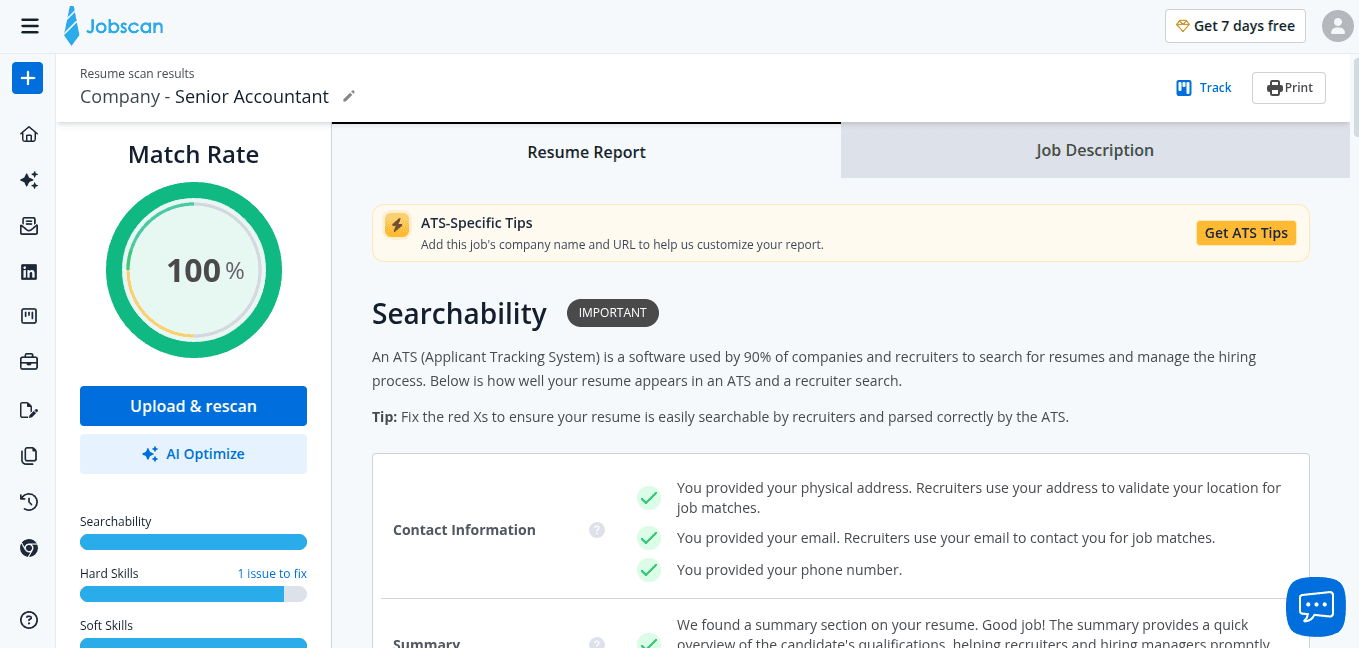Click the email provided check mark

(x=649, y=538)
